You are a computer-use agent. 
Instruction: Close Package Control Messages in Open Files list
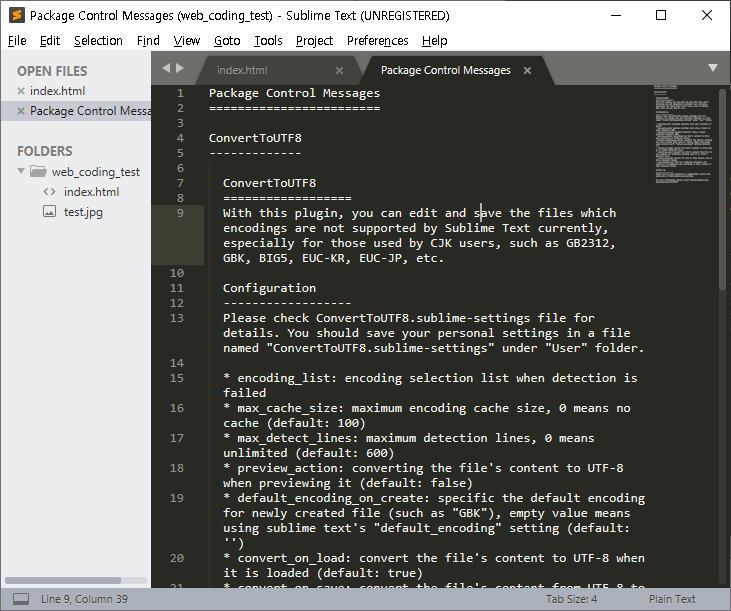[x=21, y=111]
